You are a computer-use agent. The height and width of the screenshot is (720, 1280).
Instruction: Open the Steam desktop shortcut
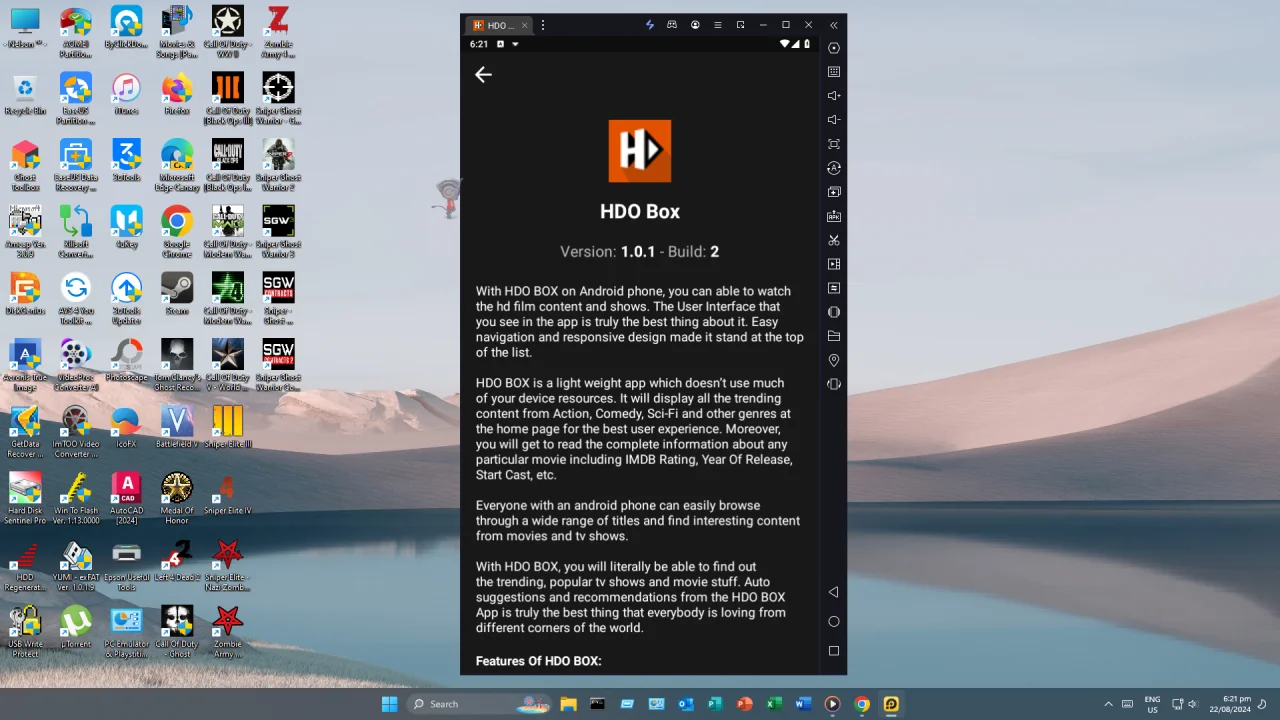click(x=177, y=295)
